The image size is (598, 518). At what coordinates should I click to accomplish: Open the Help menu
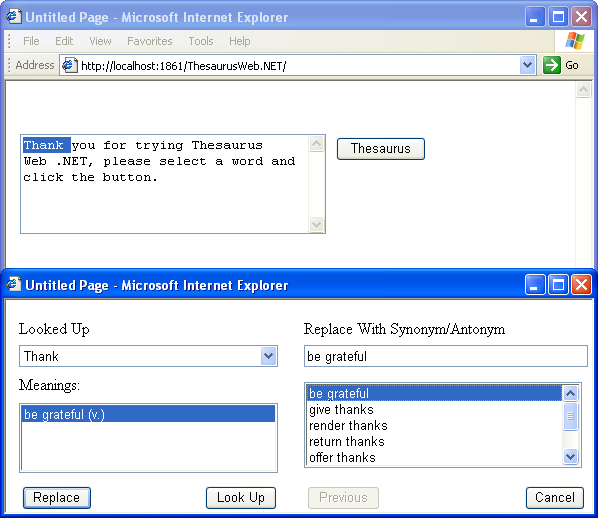(240, 41)
